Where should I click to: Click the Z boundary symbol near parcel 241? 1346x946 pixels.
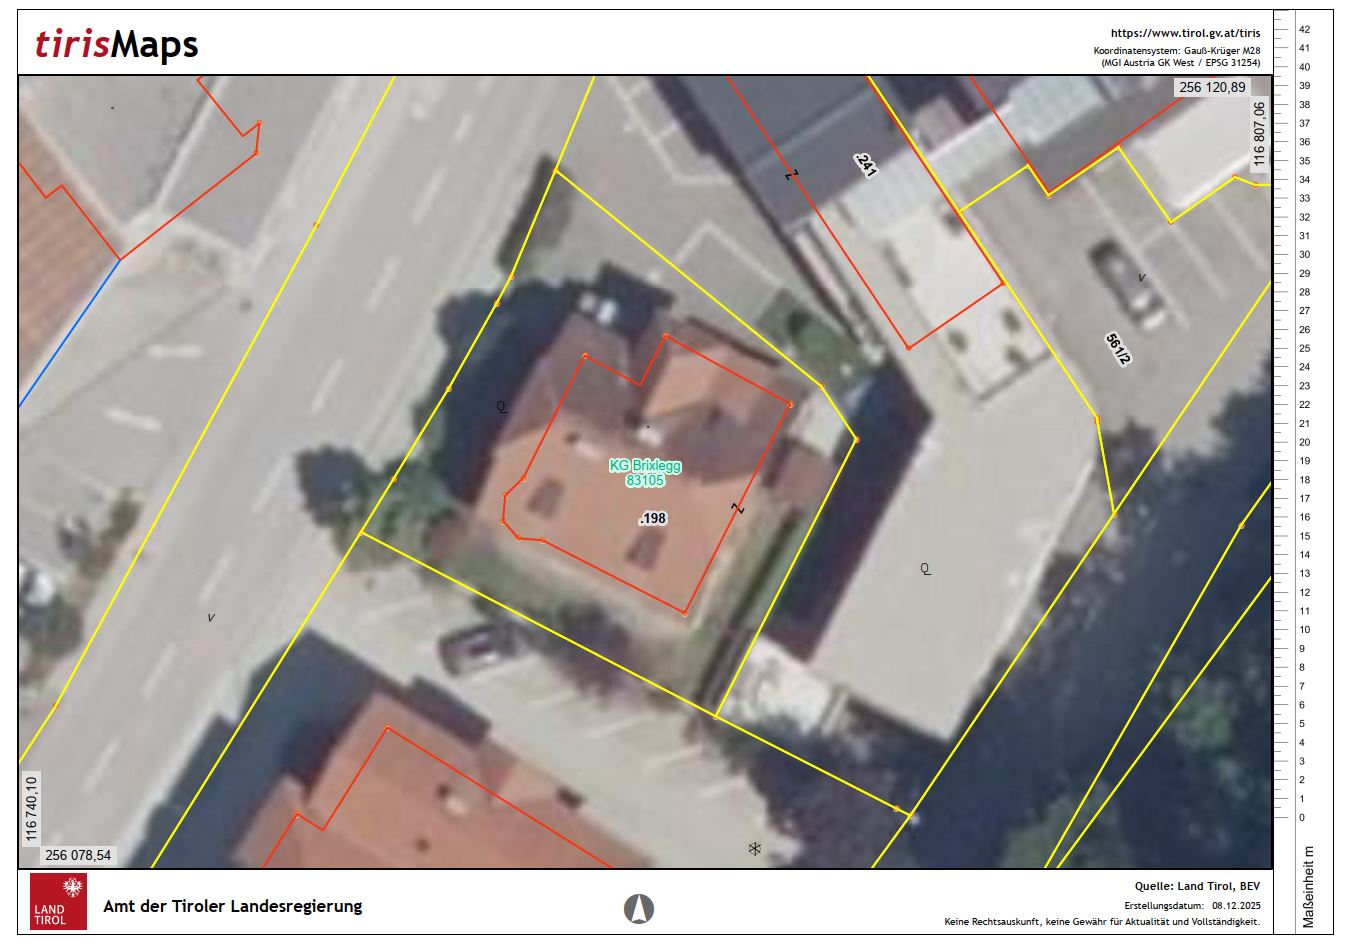[792, 175]
